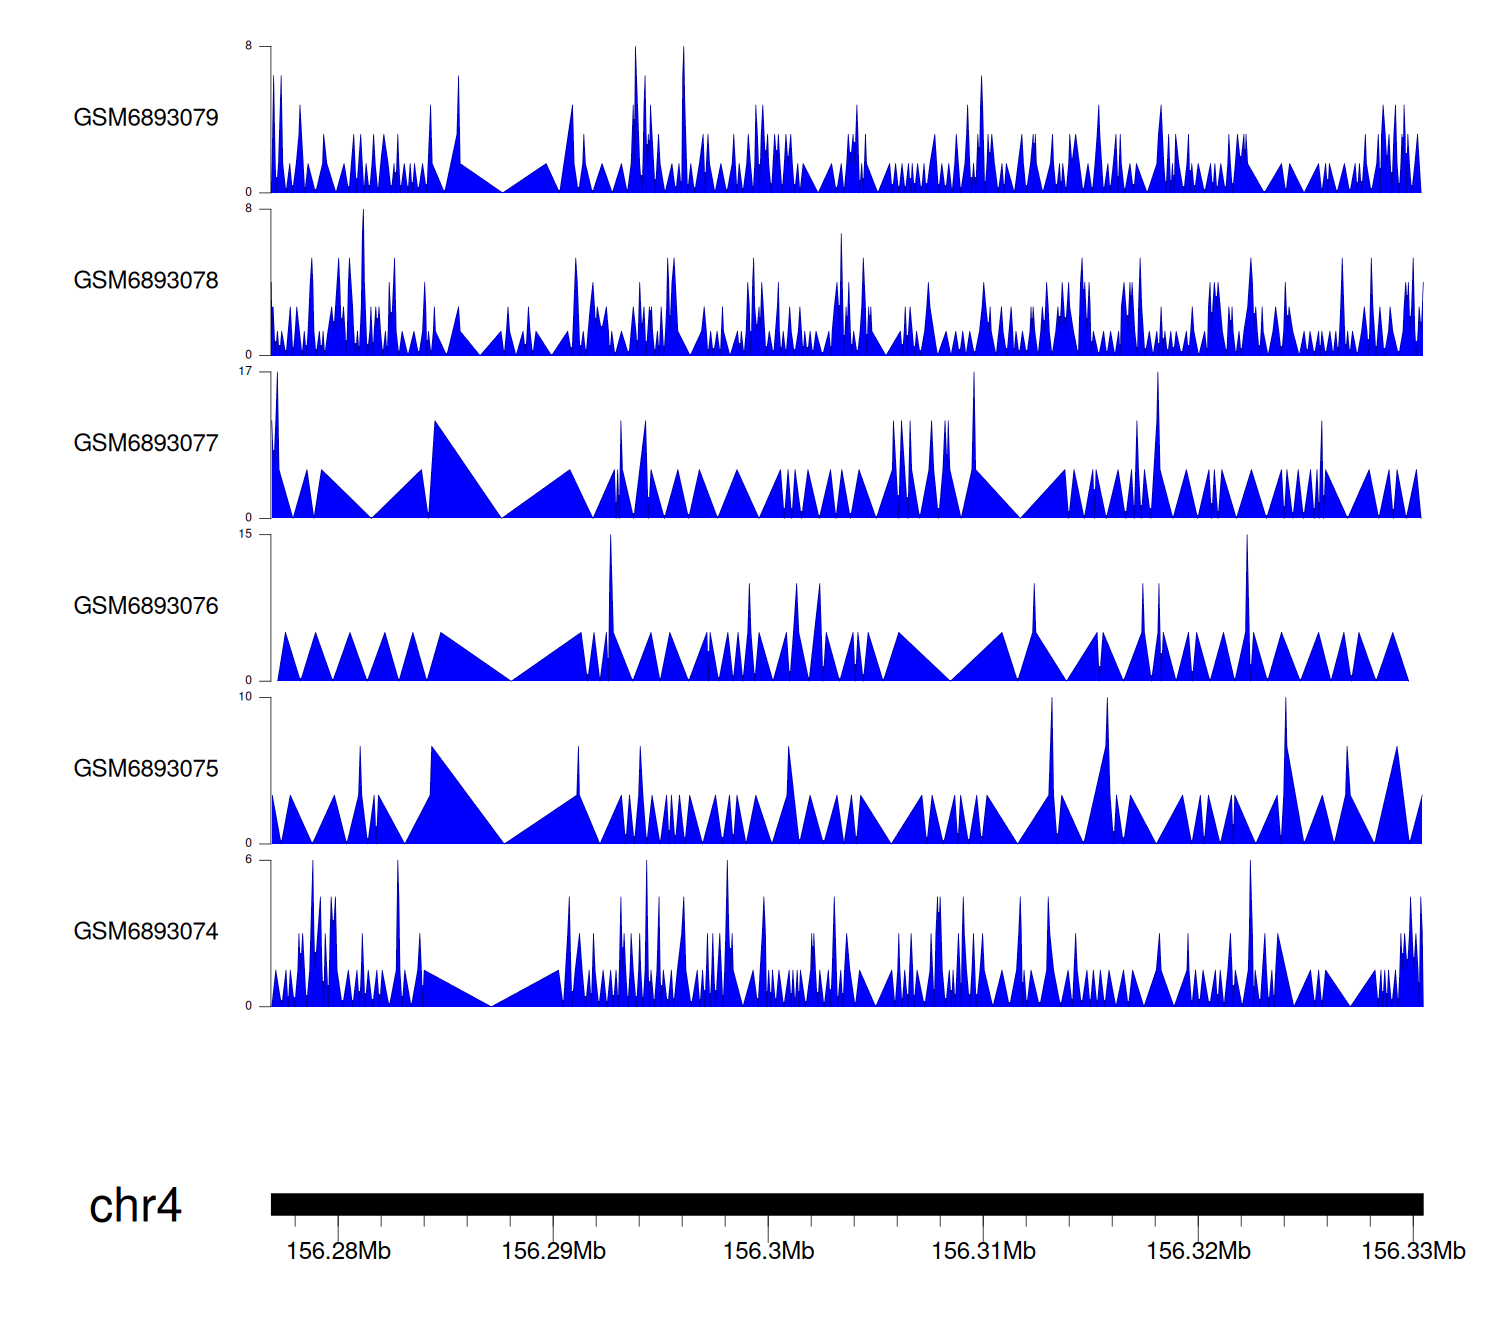This screenshot has height=1320, width=1500.
Task: Select the GSM6893078 track name
Action: point(146,281)
